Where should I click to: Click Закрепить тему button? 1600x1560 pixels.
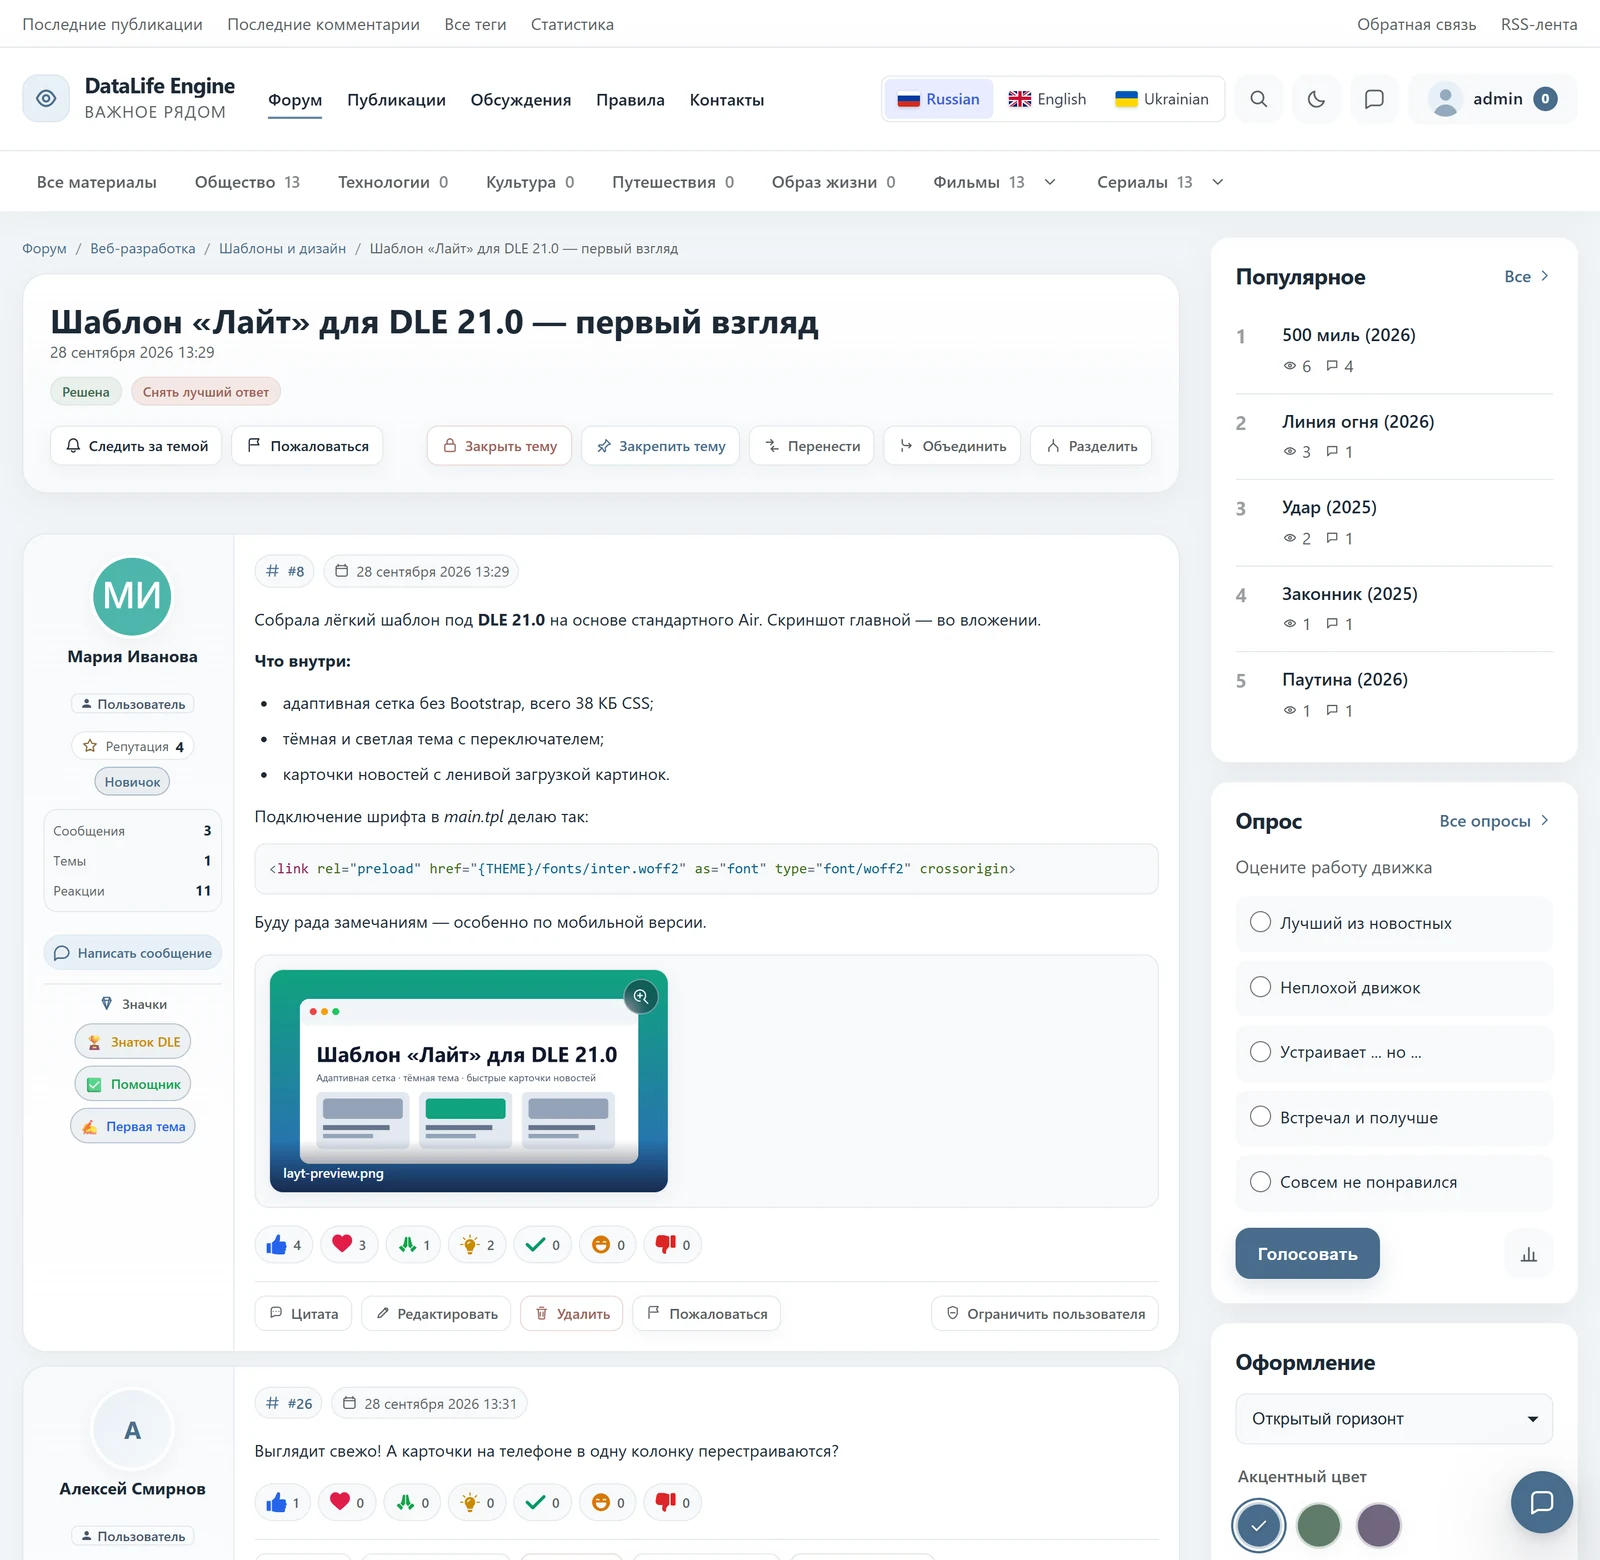(x=660, y=446)
